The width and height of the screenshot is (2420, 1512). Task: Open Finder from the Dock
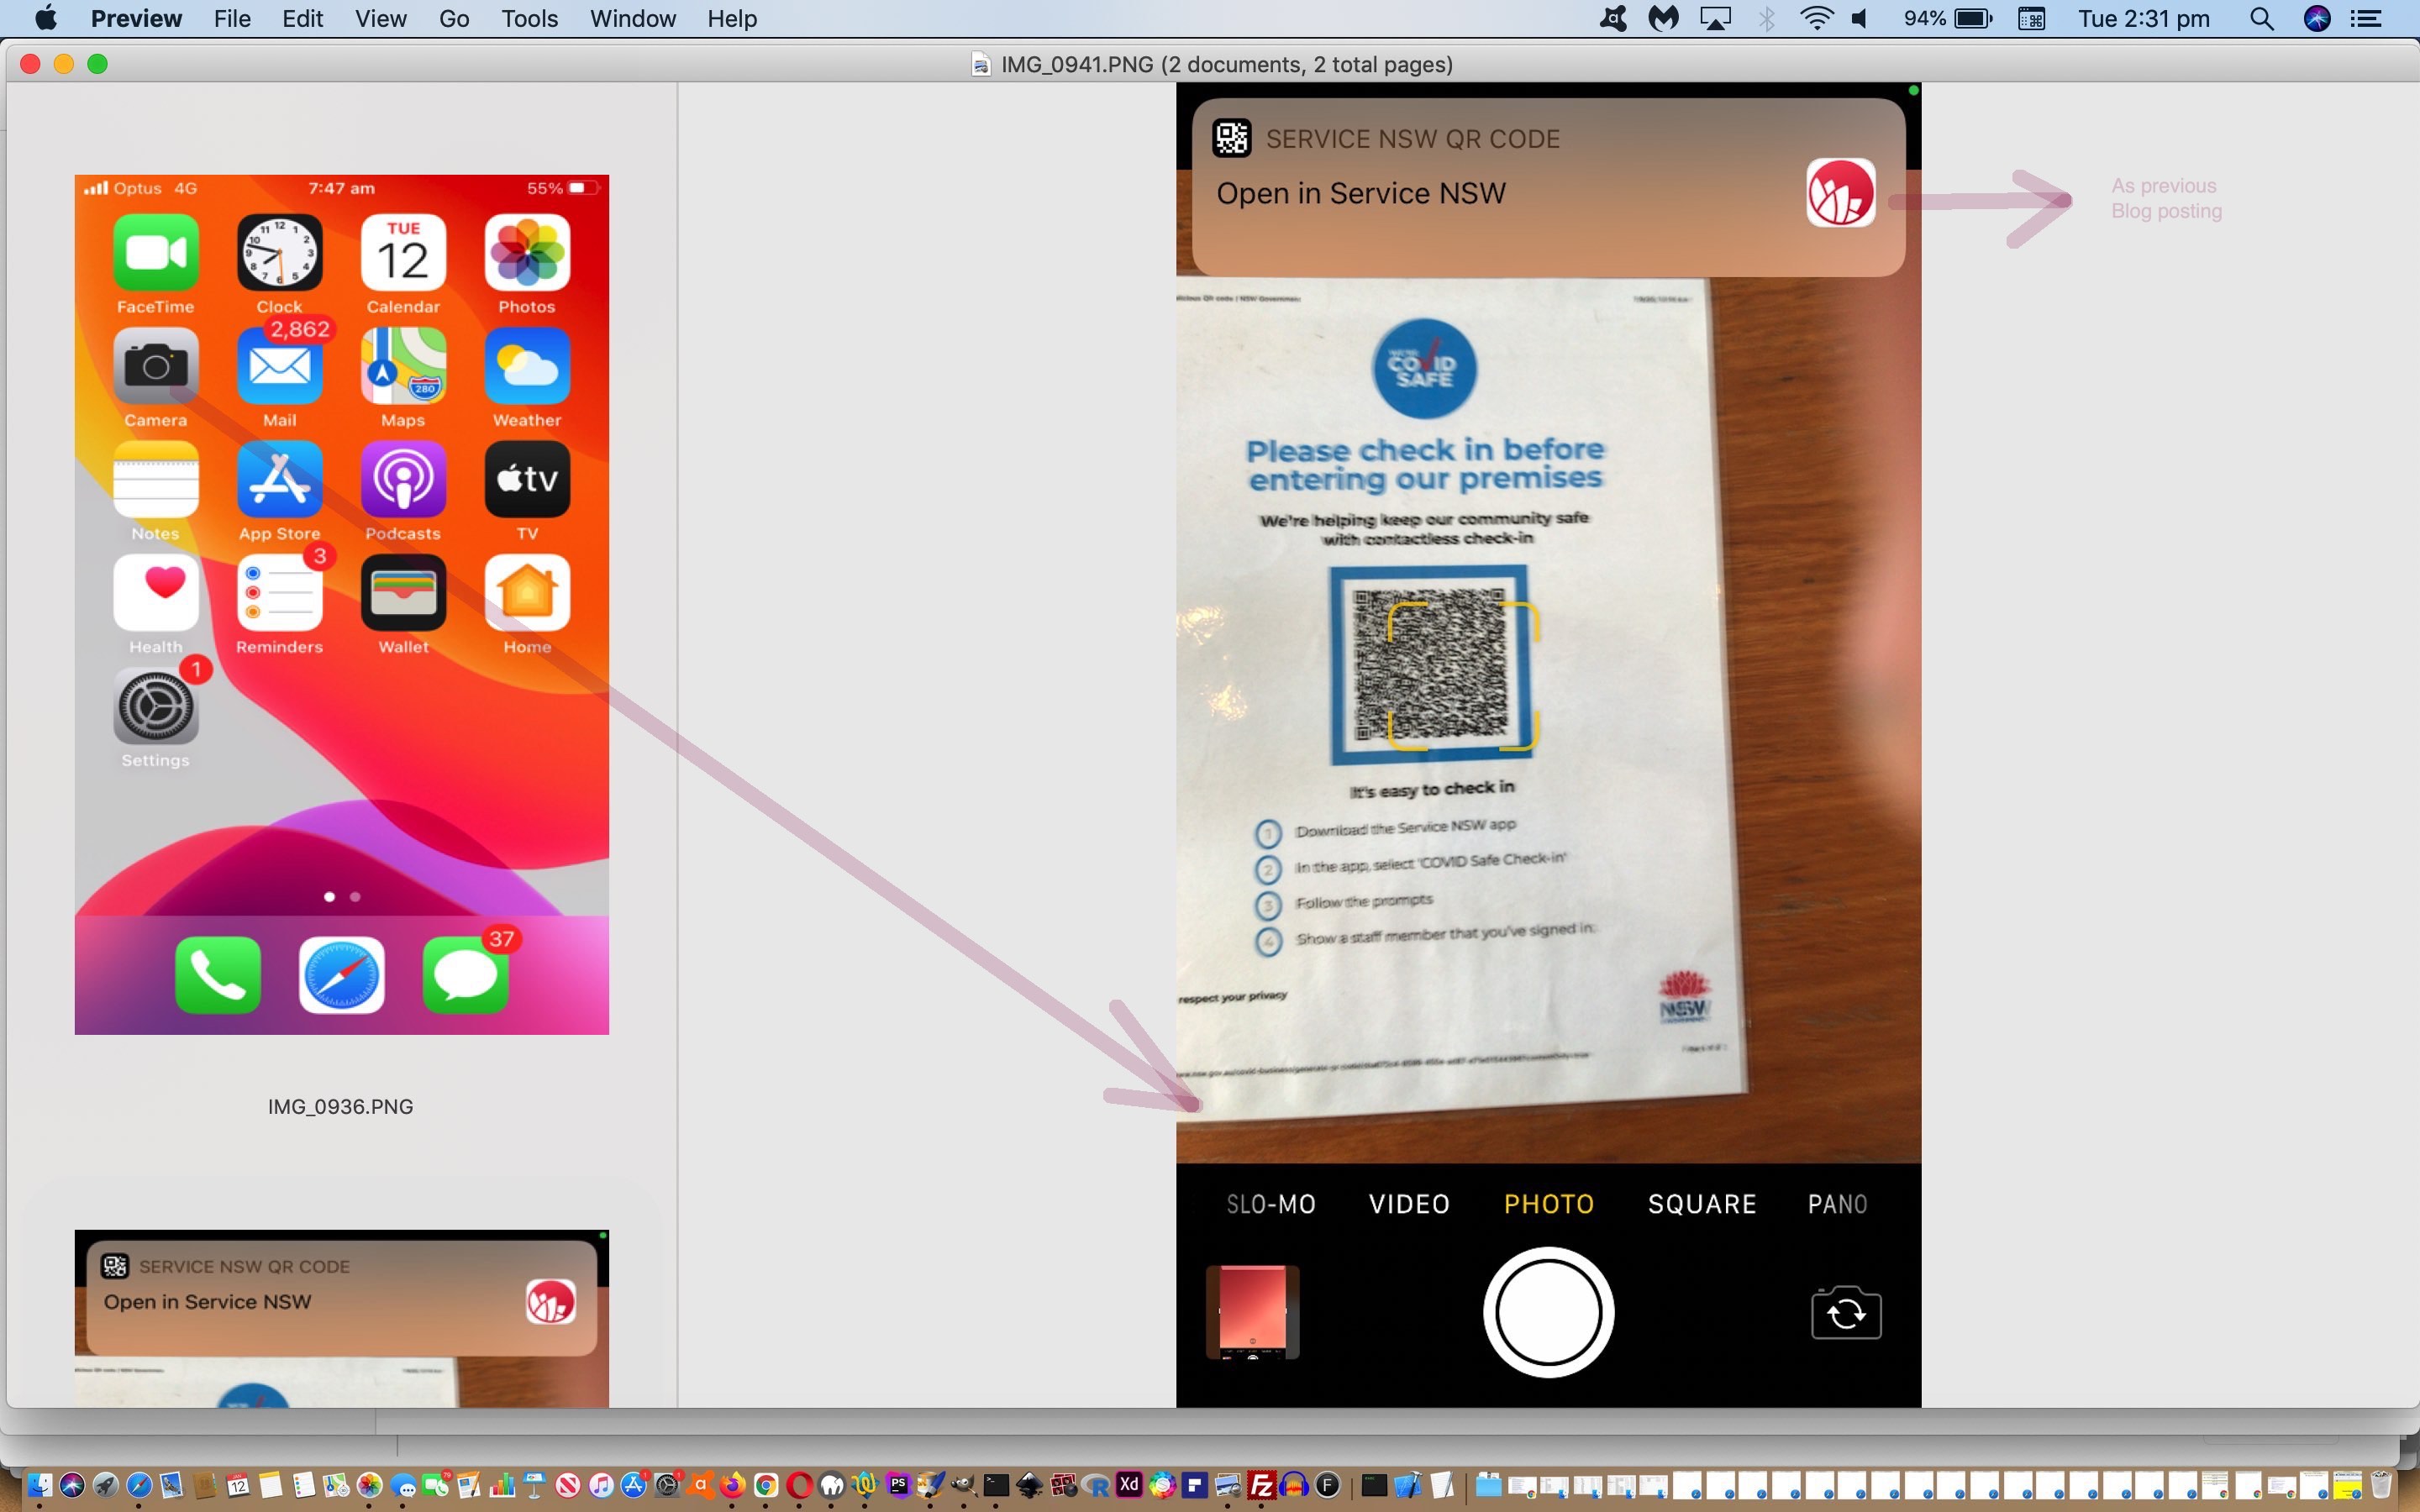click(39, 1485)
